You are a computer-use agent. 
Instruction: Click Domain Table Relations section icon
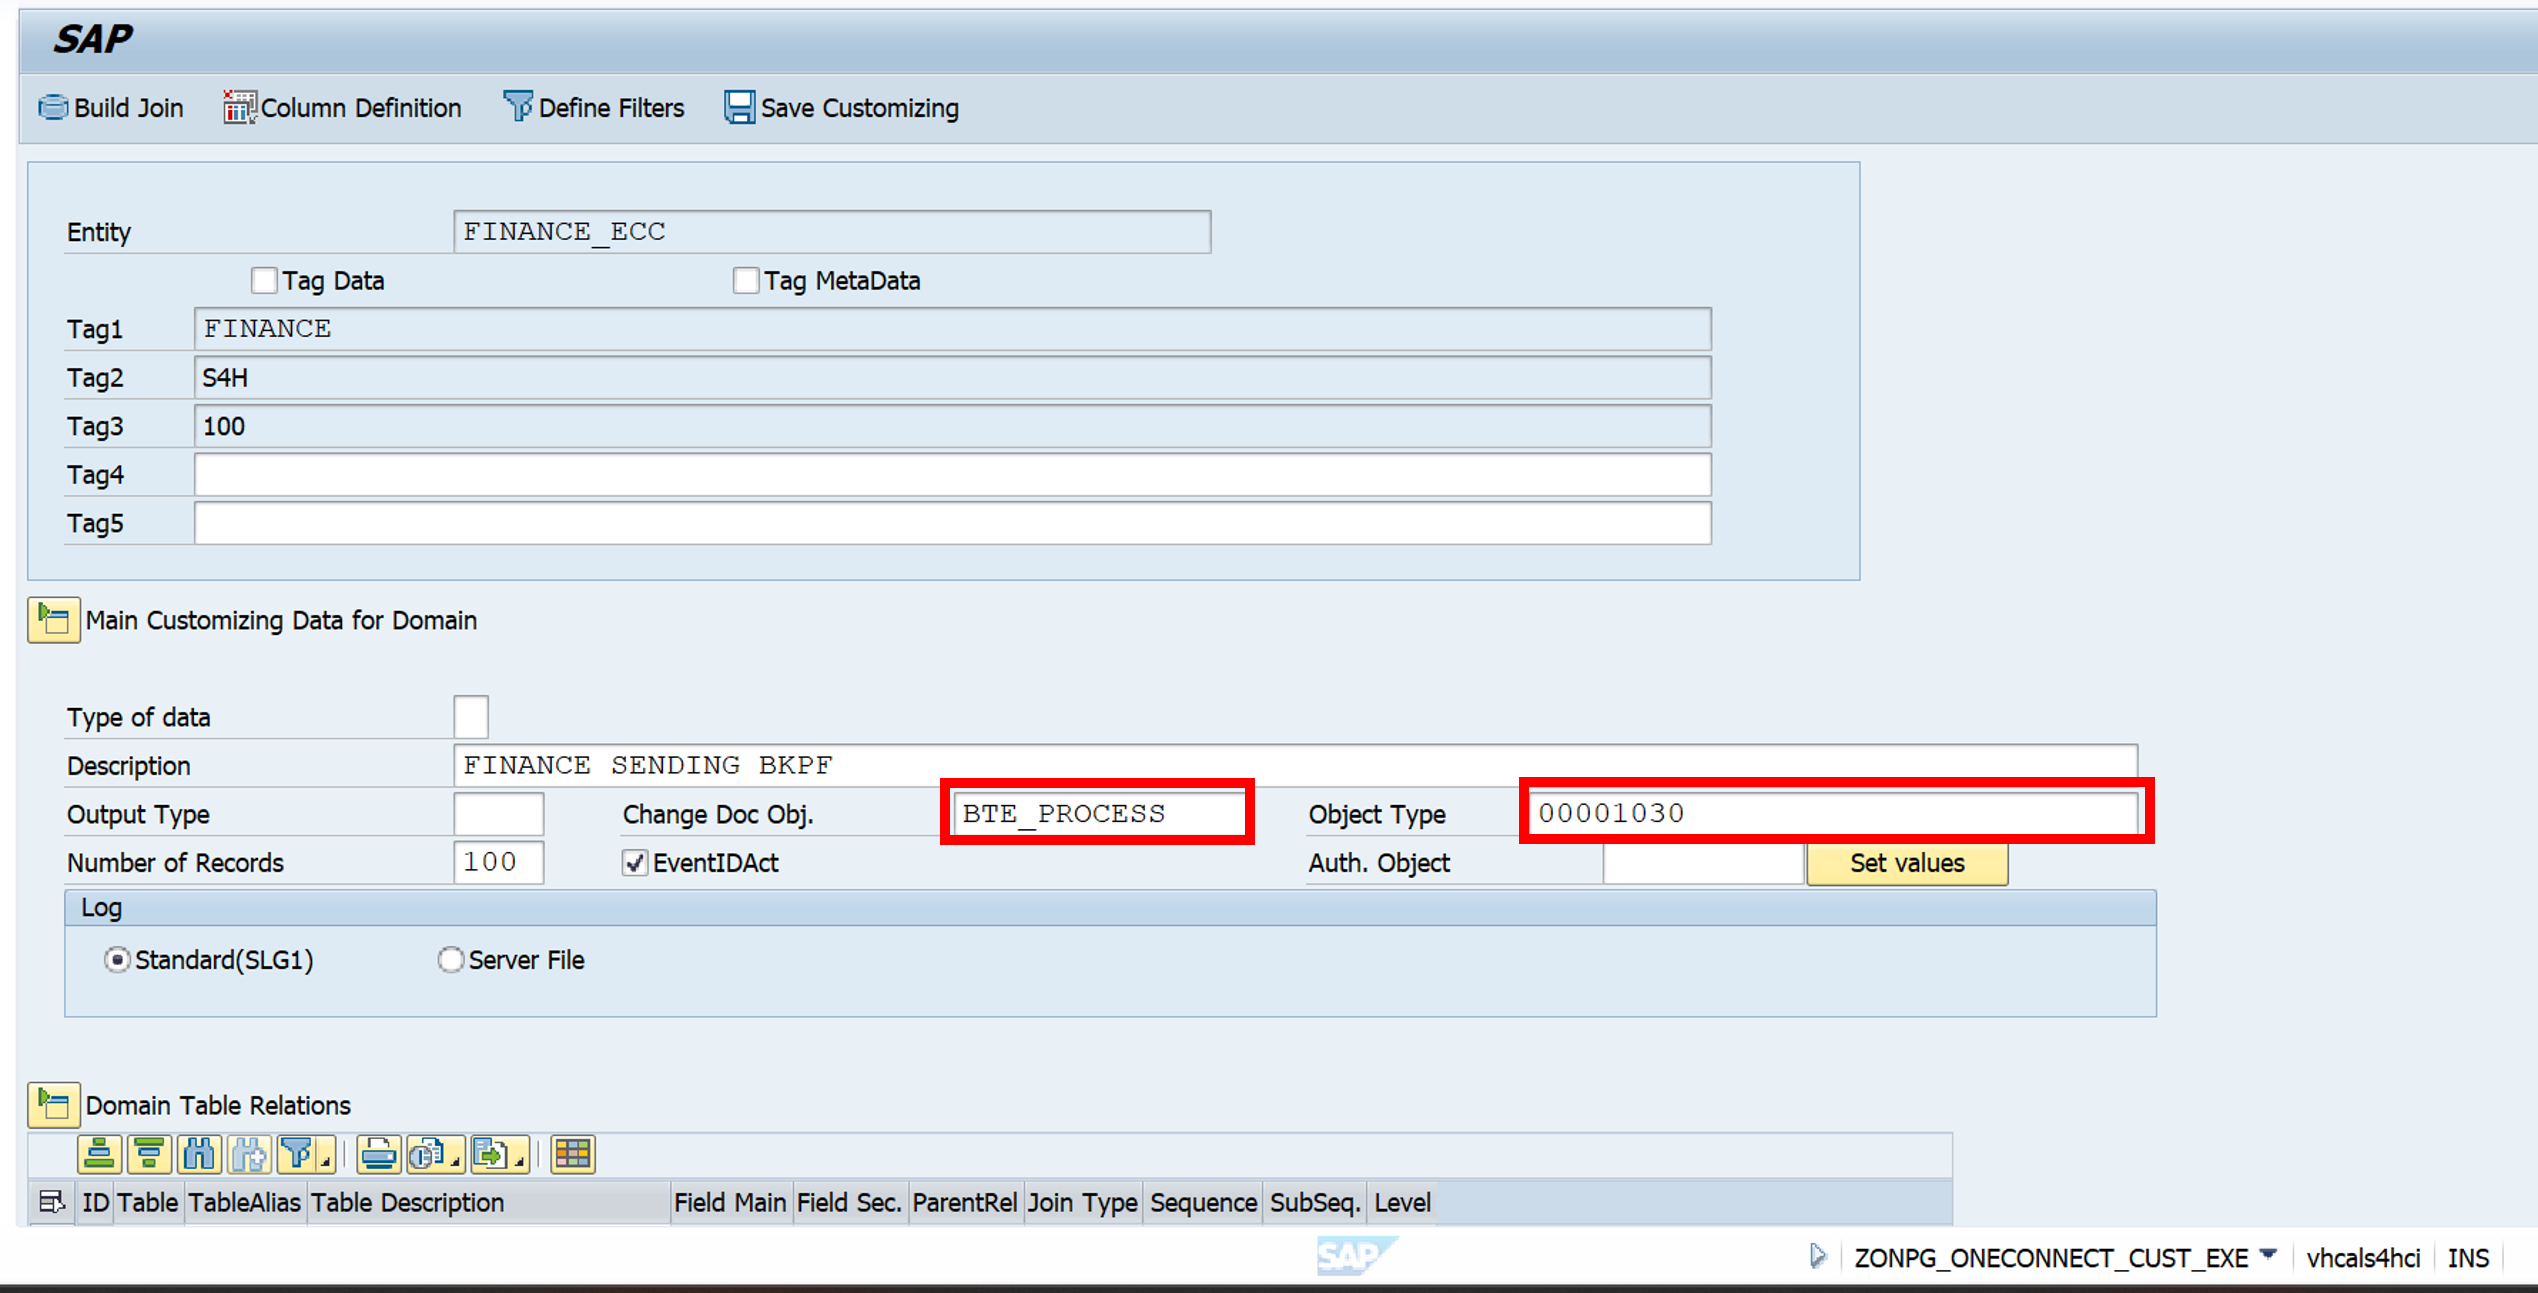tap(53, 1105)
